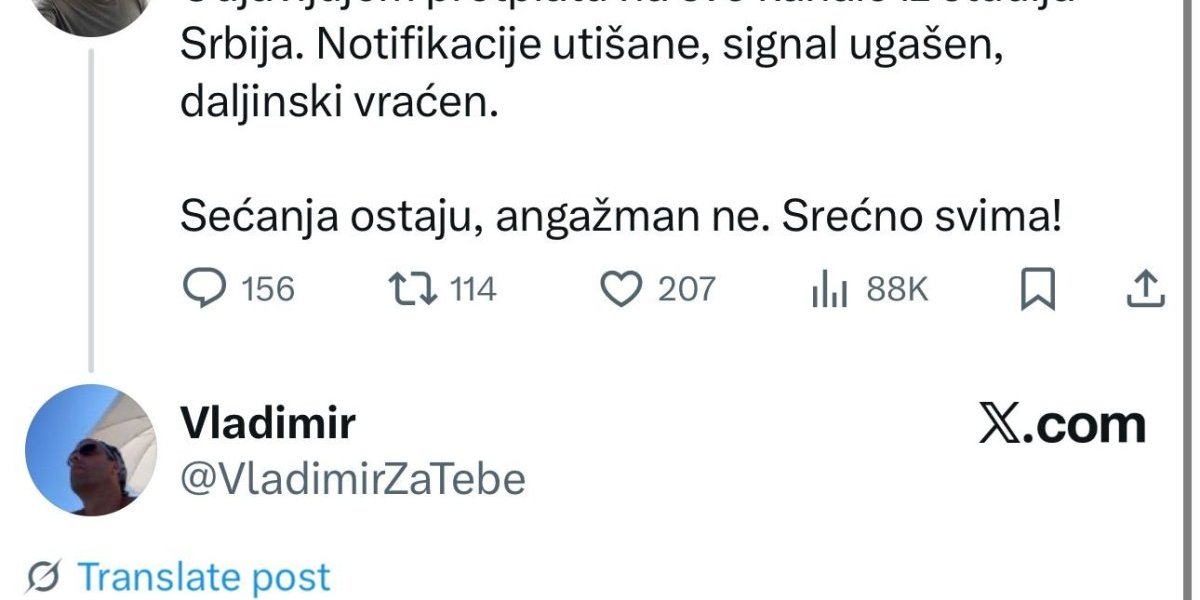Click the 88K views count
This screenshot has height=600, width=1200.
[x=897, y=290]
